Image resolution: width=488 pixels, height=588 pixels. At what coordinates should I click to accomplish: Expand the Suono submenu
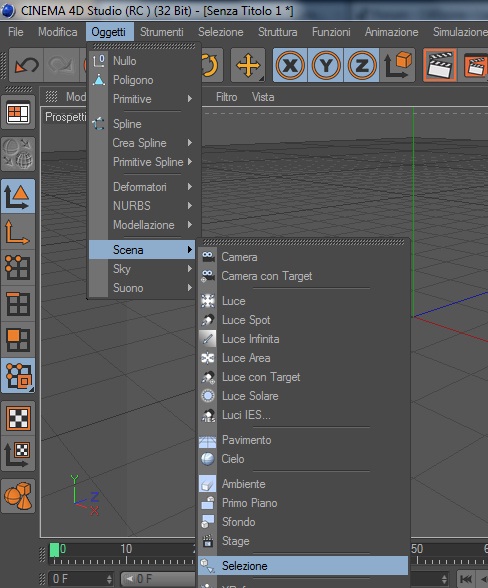(x=142, y=288)
